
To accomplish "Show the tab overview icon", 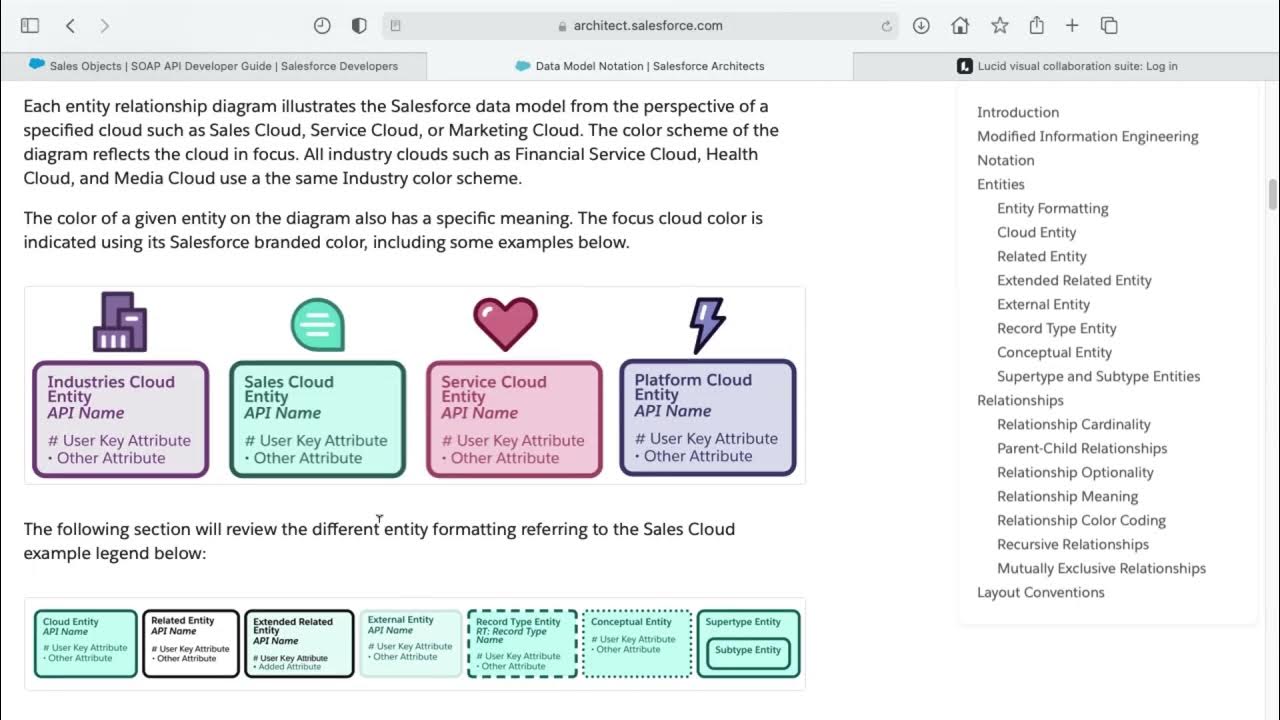I will [x=1109, y=26].
